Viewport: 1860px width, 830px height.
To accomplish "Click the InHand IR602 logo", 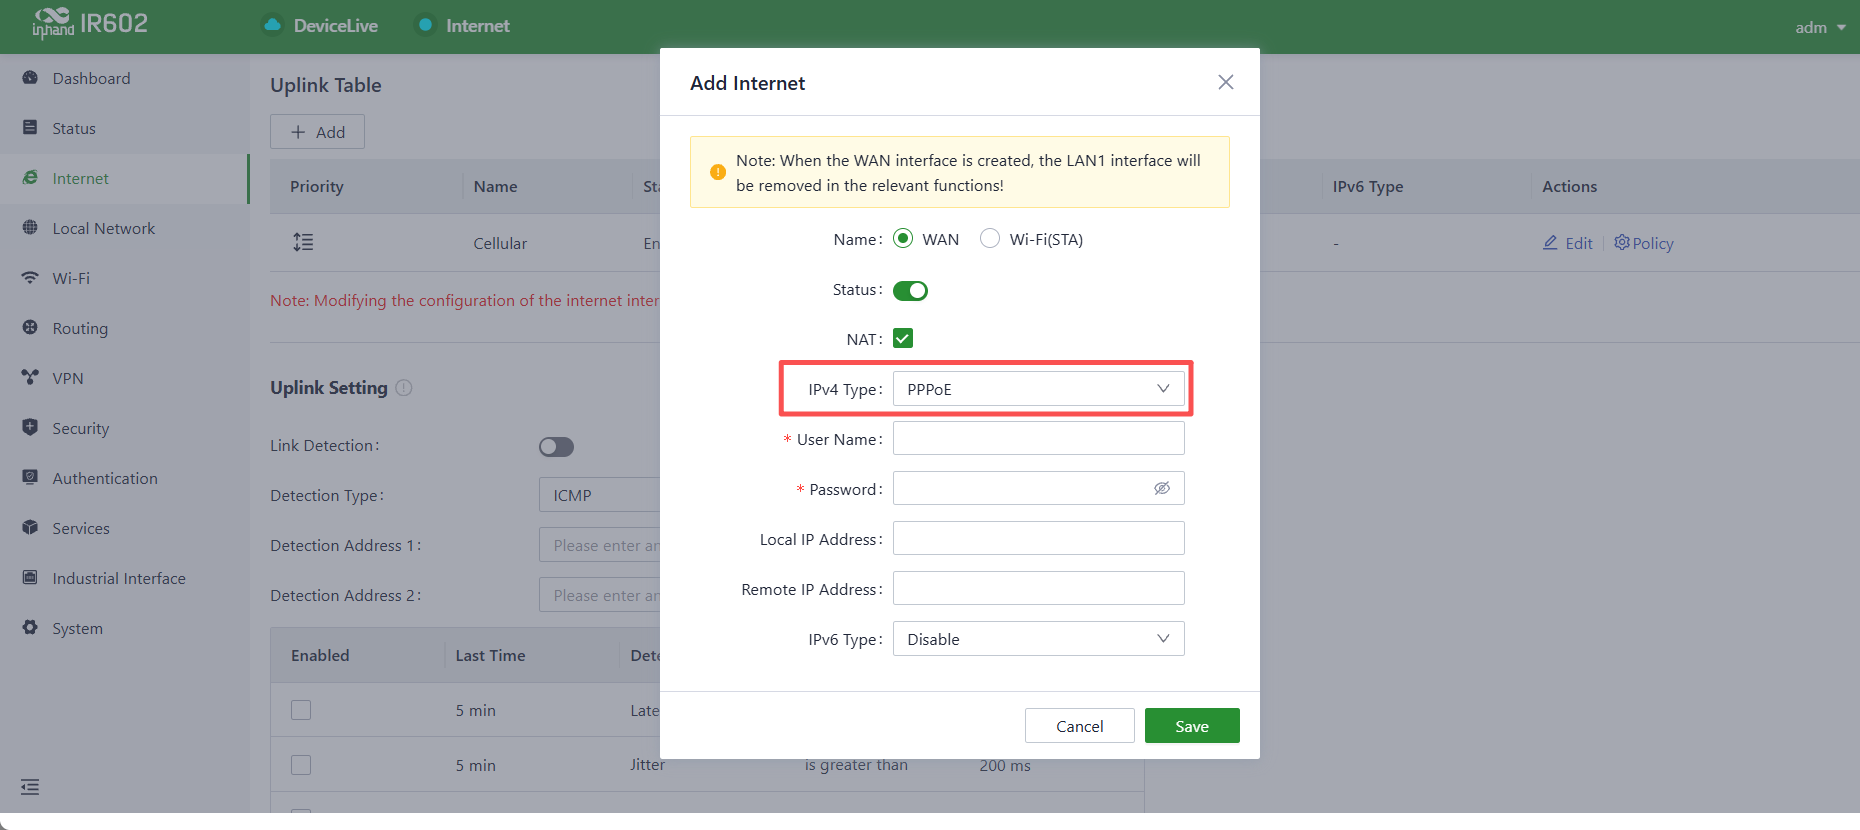I will (90, 23).
